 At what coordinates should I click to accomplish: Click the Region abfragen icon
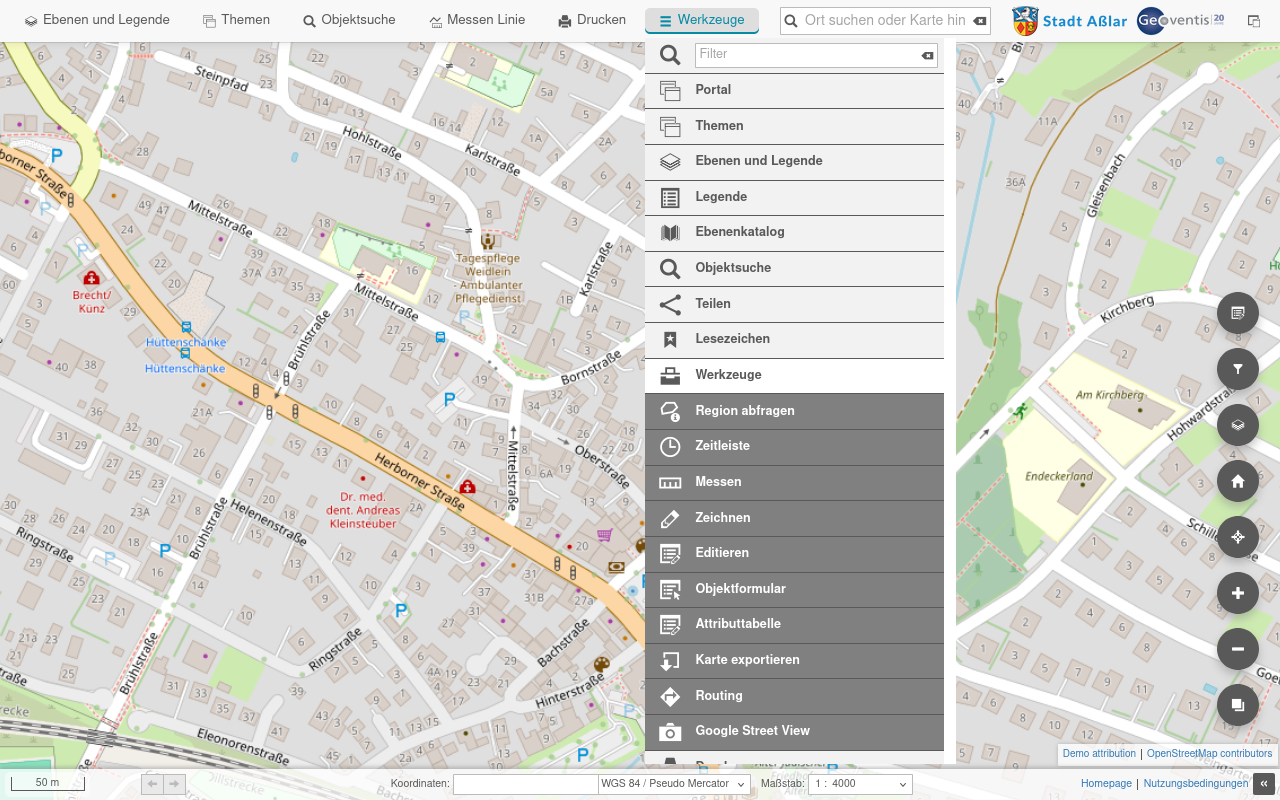pyautogui.click(x=670, y=411)
